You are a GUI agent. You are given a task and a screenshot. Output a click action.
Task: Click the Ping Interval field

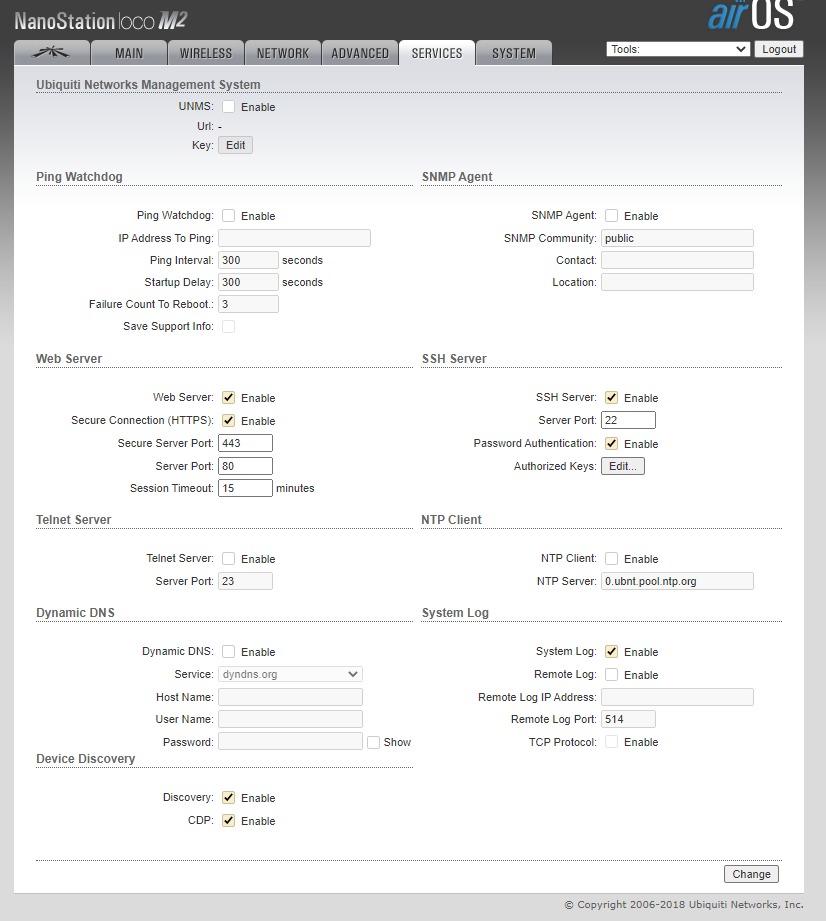tap(249, 260)
